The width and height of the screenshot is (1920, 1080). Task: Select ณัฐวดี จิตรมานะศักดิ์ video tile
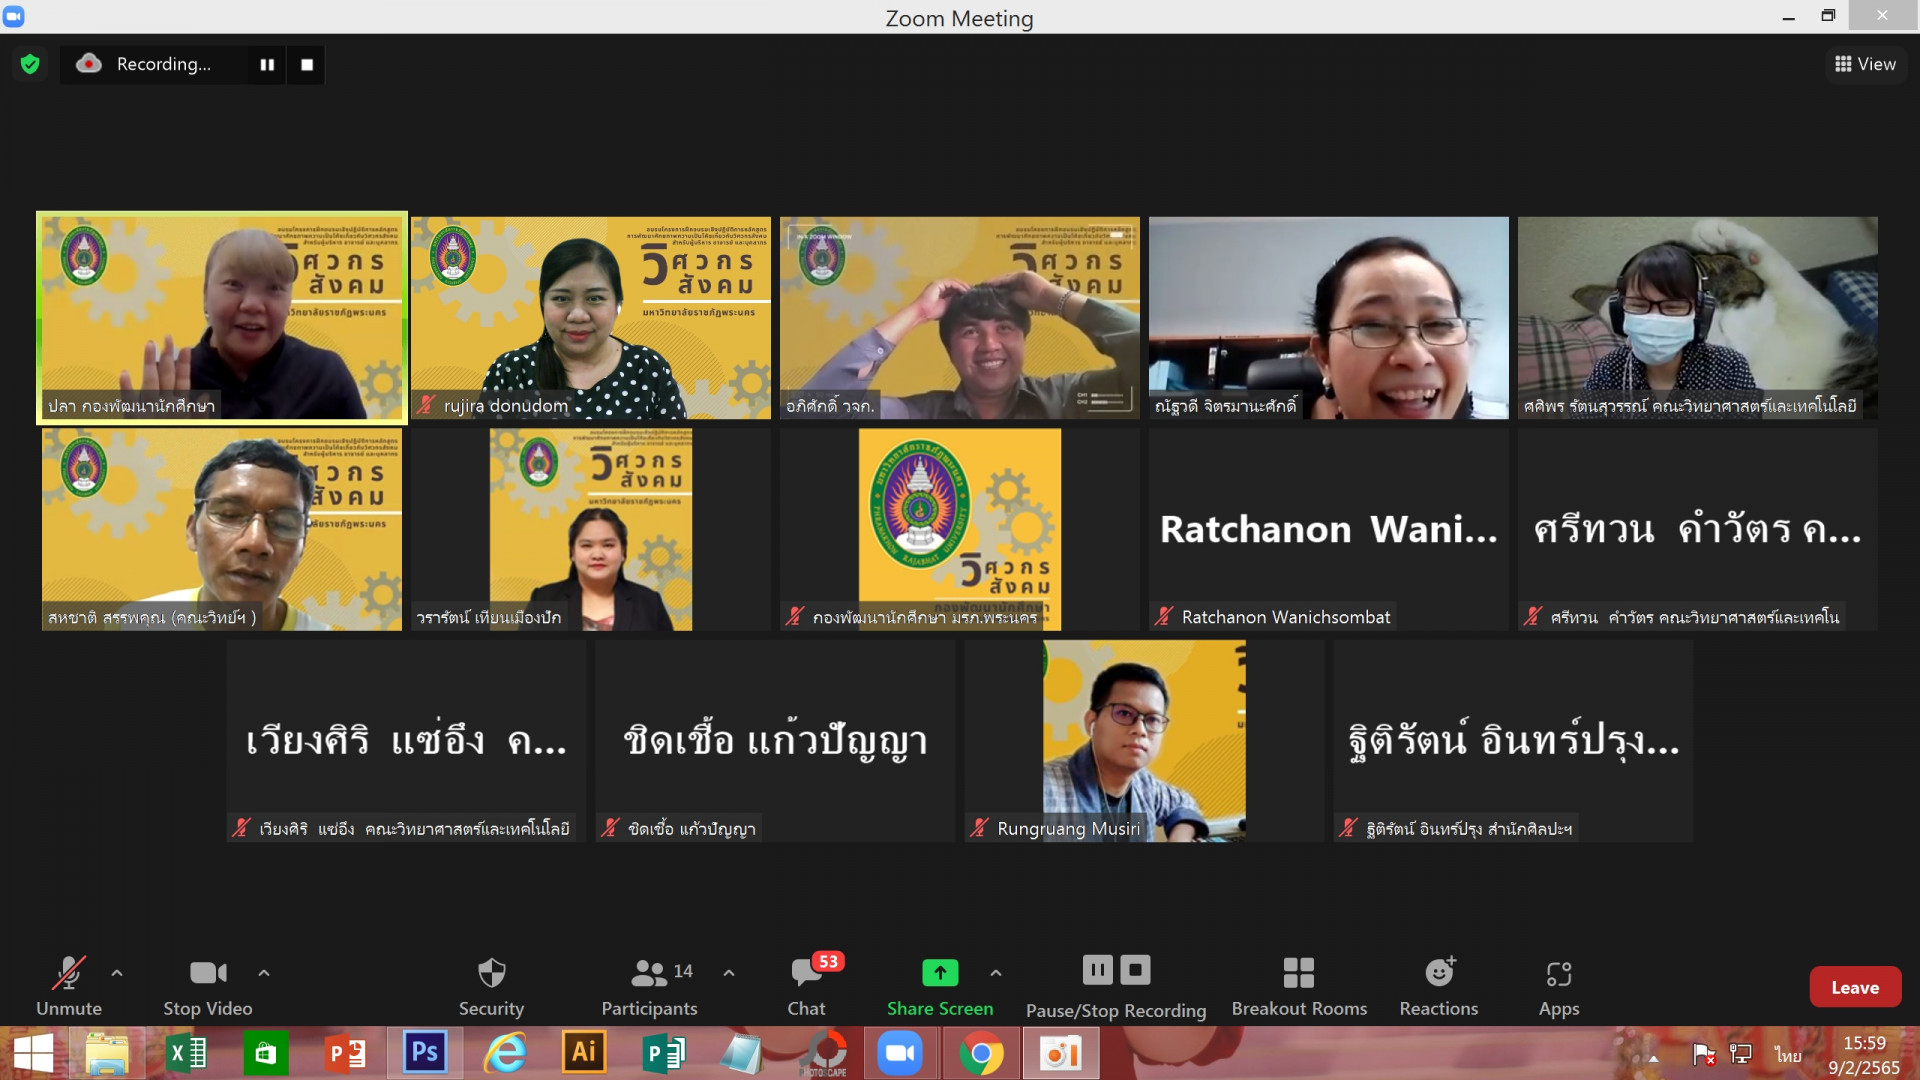click(x=1329, y=318)
